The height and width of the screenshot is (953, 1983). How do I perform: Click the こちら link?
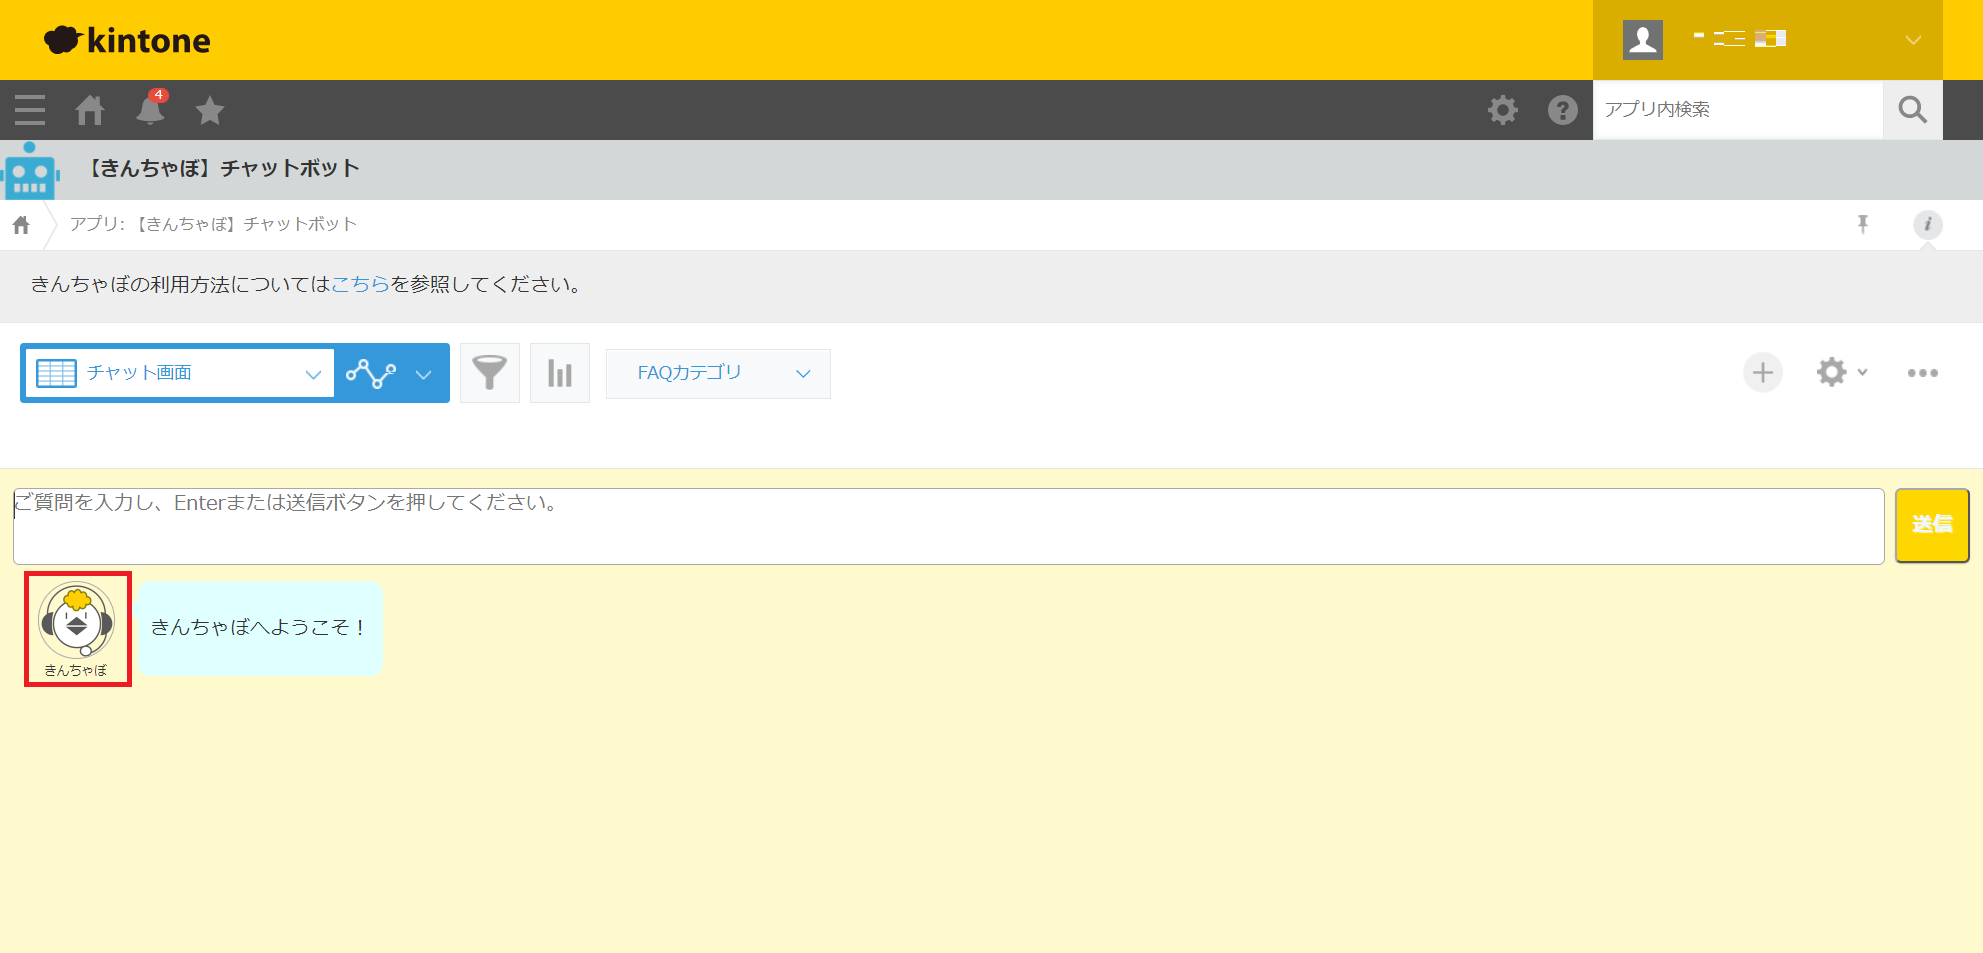click(x=360, y=285)
